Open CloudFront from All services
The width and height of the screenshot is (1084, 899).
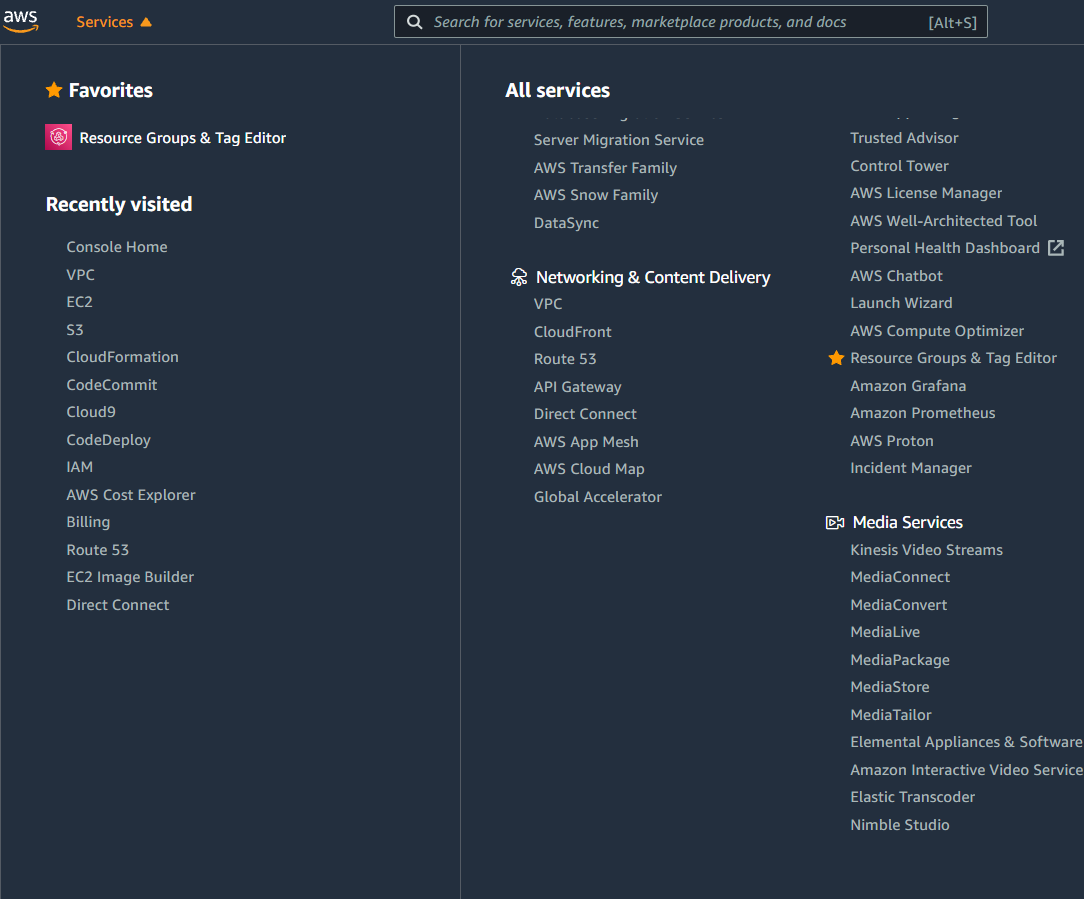pos(572,331)
